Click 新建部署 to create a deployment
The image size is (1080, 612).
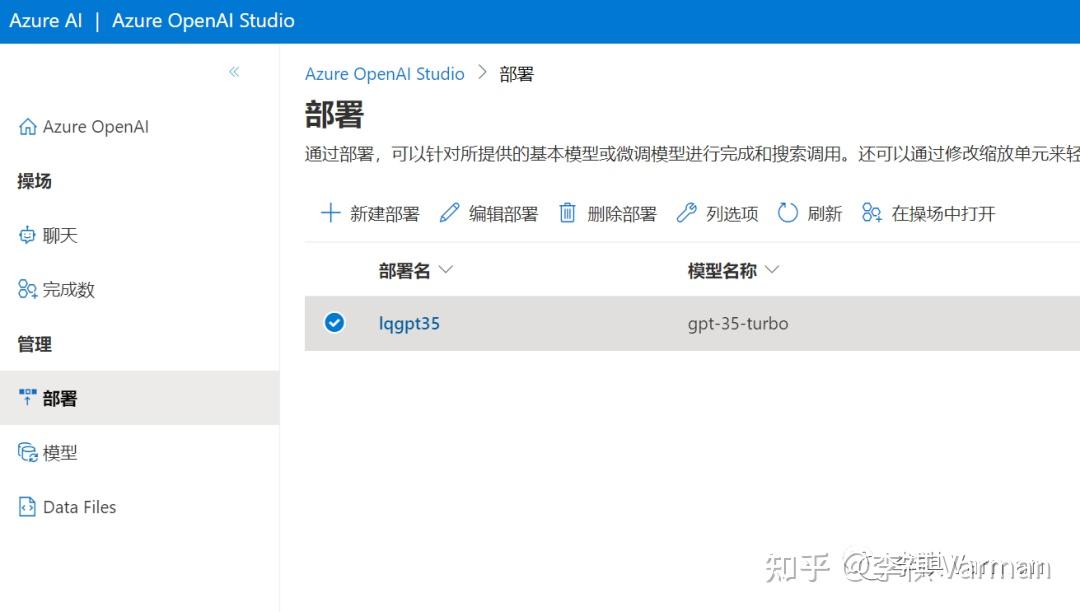330,212
